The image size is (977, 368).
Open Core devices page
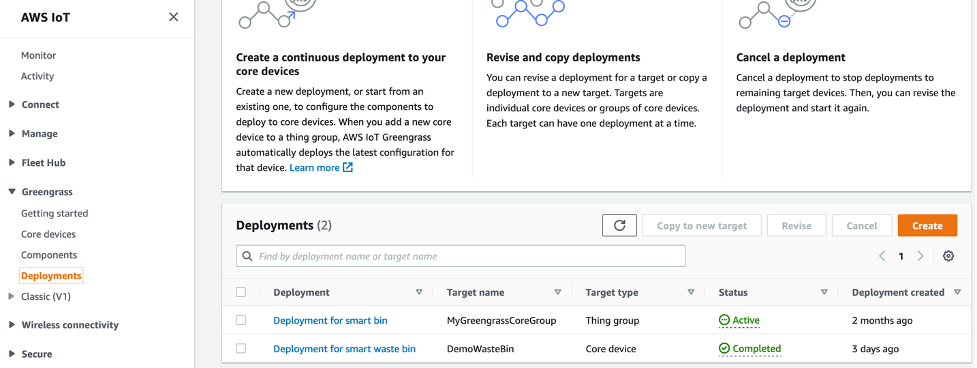click(x=49, y=234)
